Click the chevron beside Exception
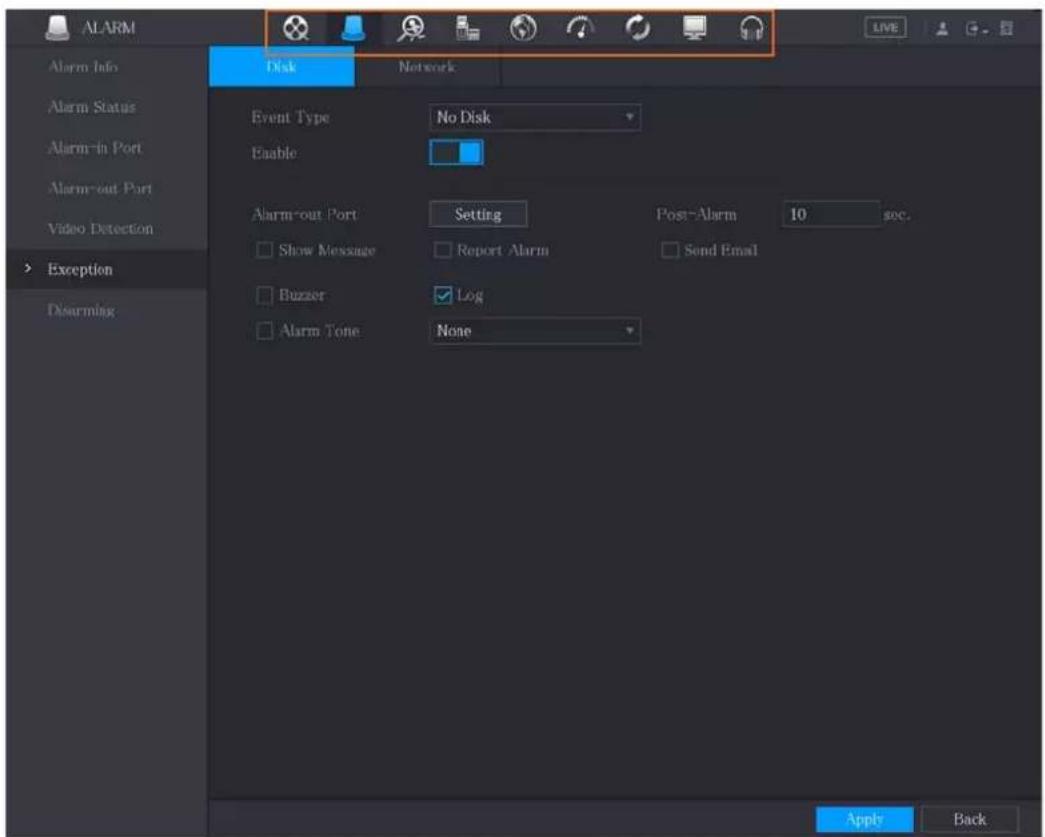The width and height of the screenshot is (1045, 837). [x=27, y=269]
